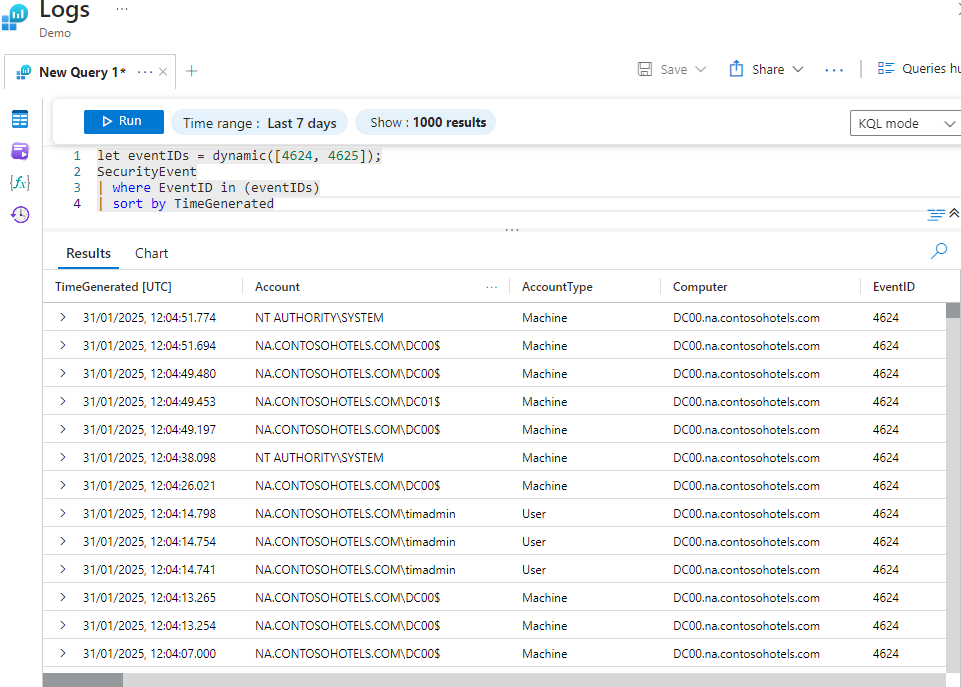Expand row with time 12:04:49.480

click(x=63, y=373)
